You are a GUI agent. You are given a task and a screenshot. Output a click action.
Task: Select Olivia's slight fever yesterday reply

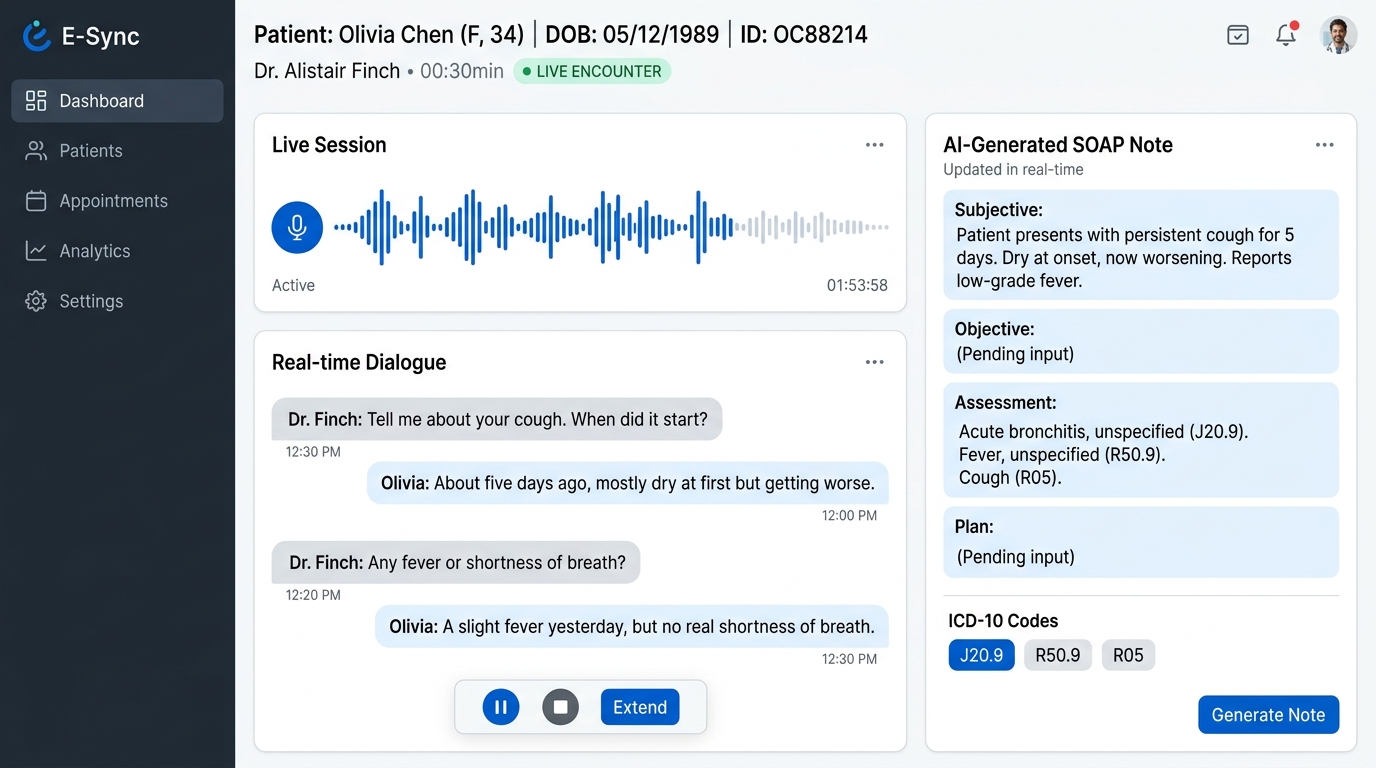click(631, 627)
